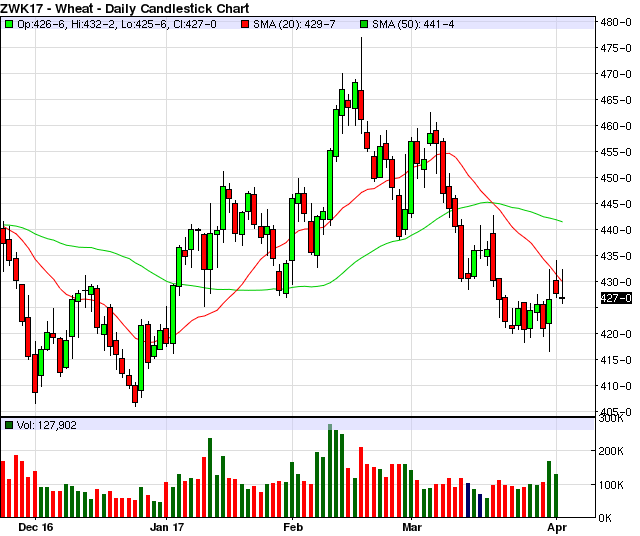Click the 480-0 price axis label
This screenshot has width=640, height=536.
click(616, 22)
